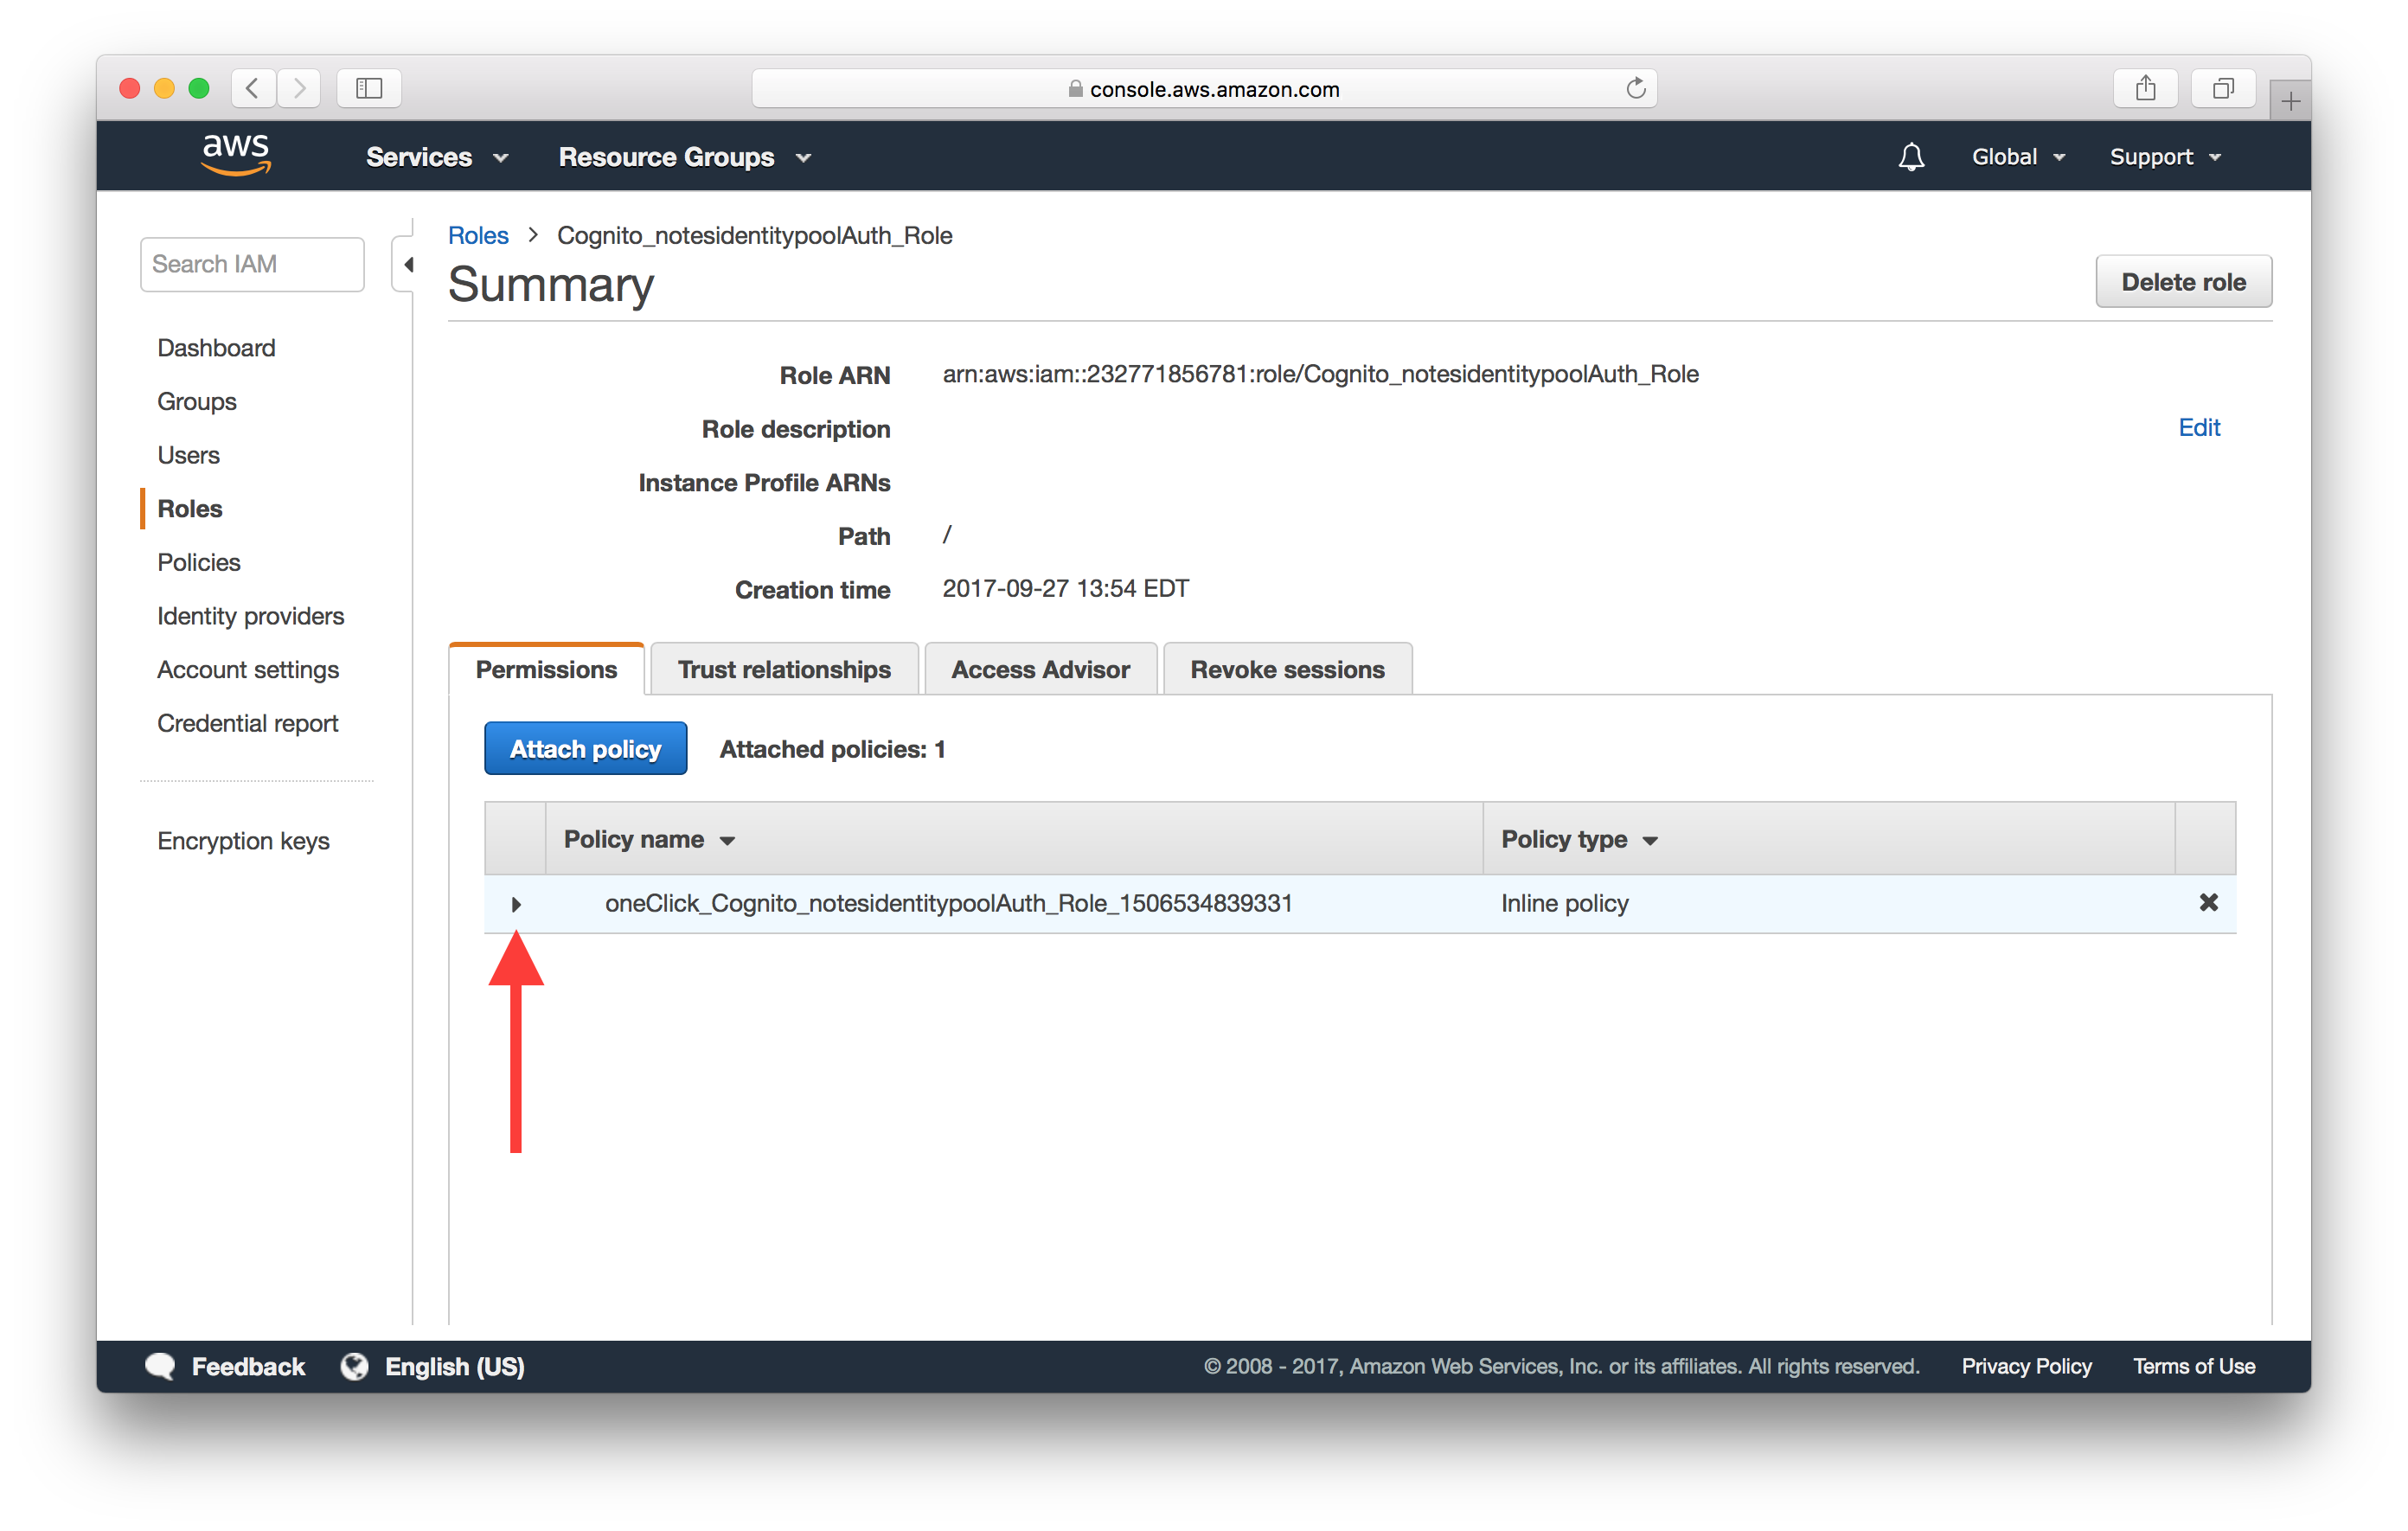Click the Attach policy button

point(580,748)
